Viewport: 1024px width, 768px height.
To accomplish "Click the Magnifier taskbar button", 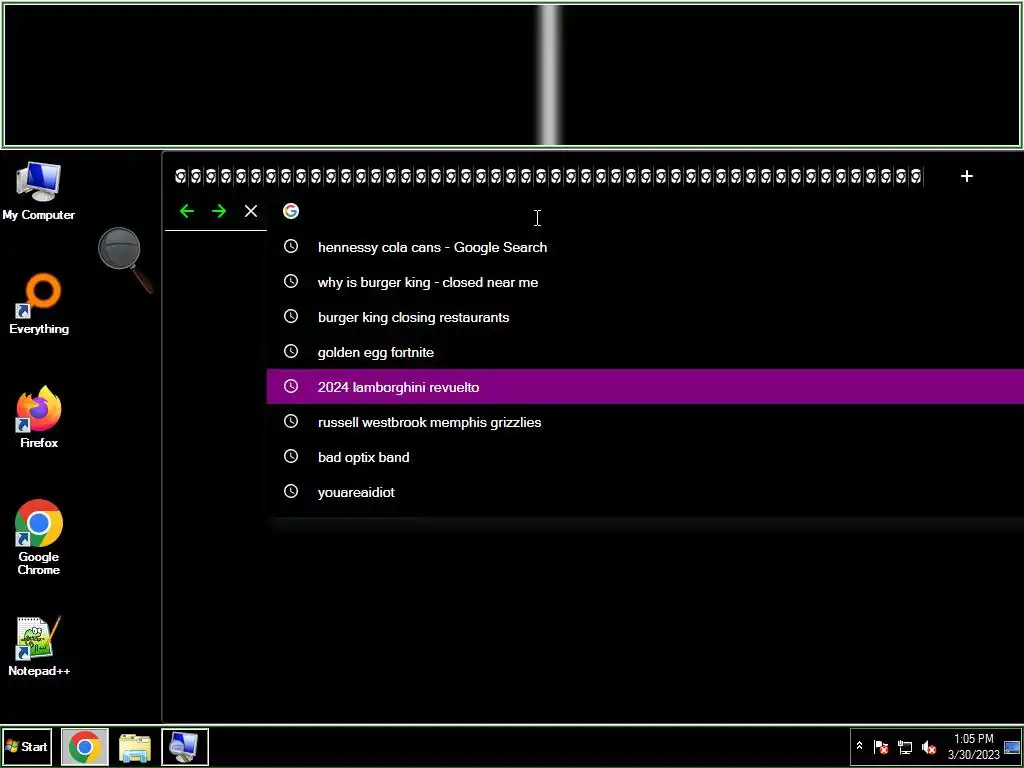I will click(185, 747).
